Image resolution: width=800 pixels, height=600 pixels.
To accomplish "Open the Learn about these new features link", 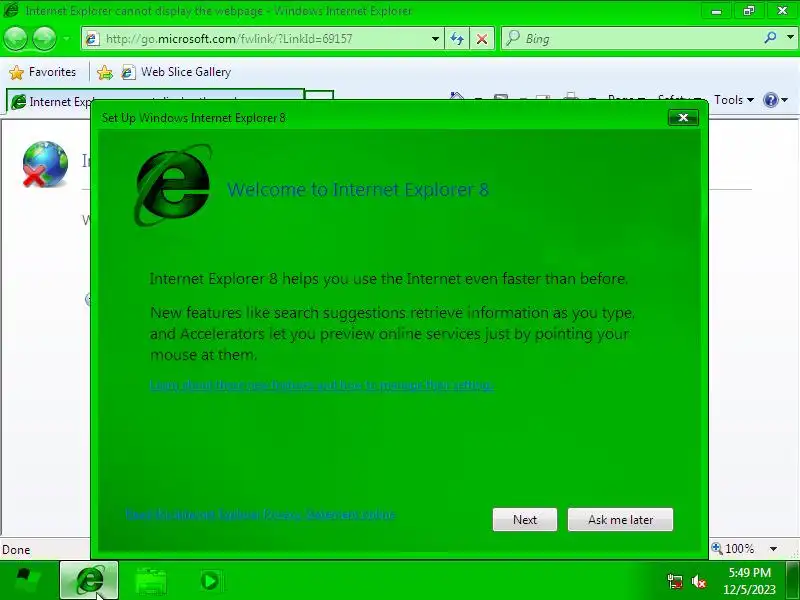I will click(322, 385).
